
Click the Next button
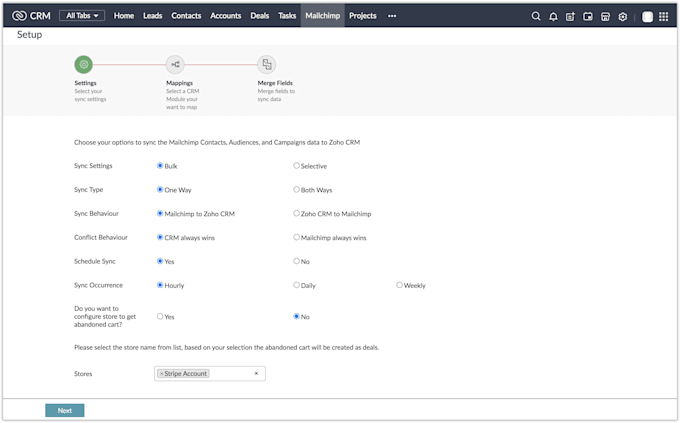pos(65,410)
